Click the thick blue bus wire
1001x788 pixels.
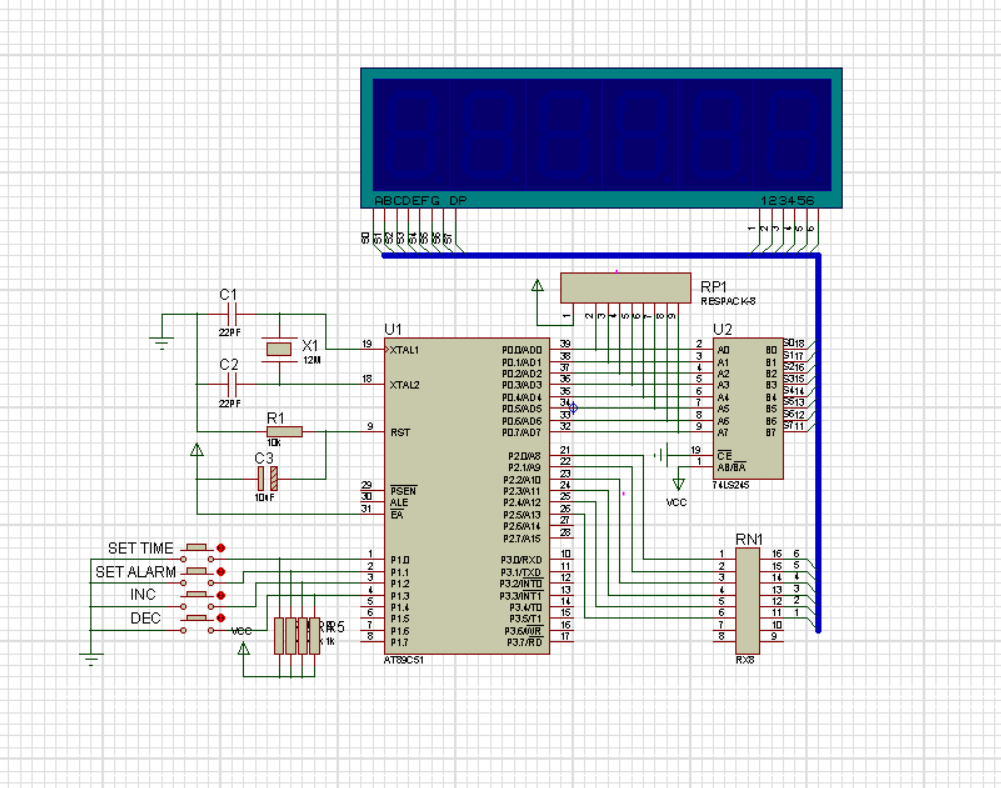coord(819,441)
